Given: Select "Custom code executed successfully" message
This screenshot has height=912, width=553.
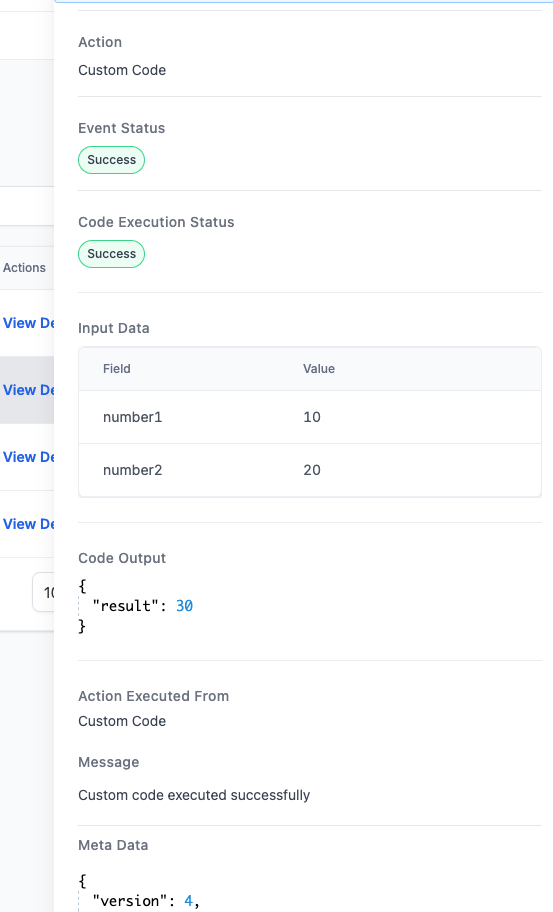Looking at the screenshot, I should [x=194, y=795].
